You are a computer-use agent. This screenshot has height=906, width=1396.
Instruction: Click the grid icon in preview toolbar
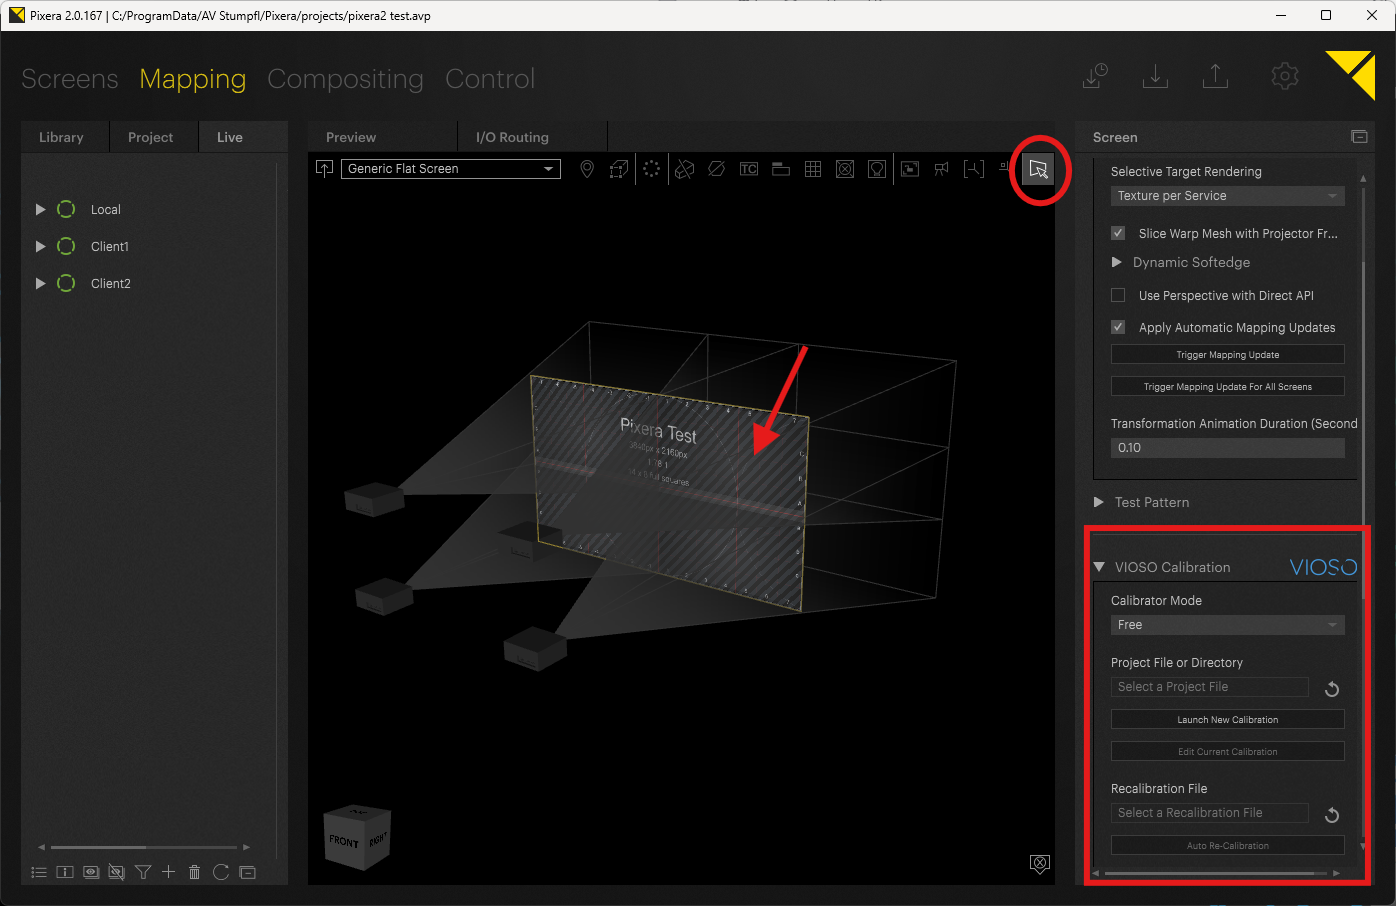pyautogui.click(x=813, y=169)
